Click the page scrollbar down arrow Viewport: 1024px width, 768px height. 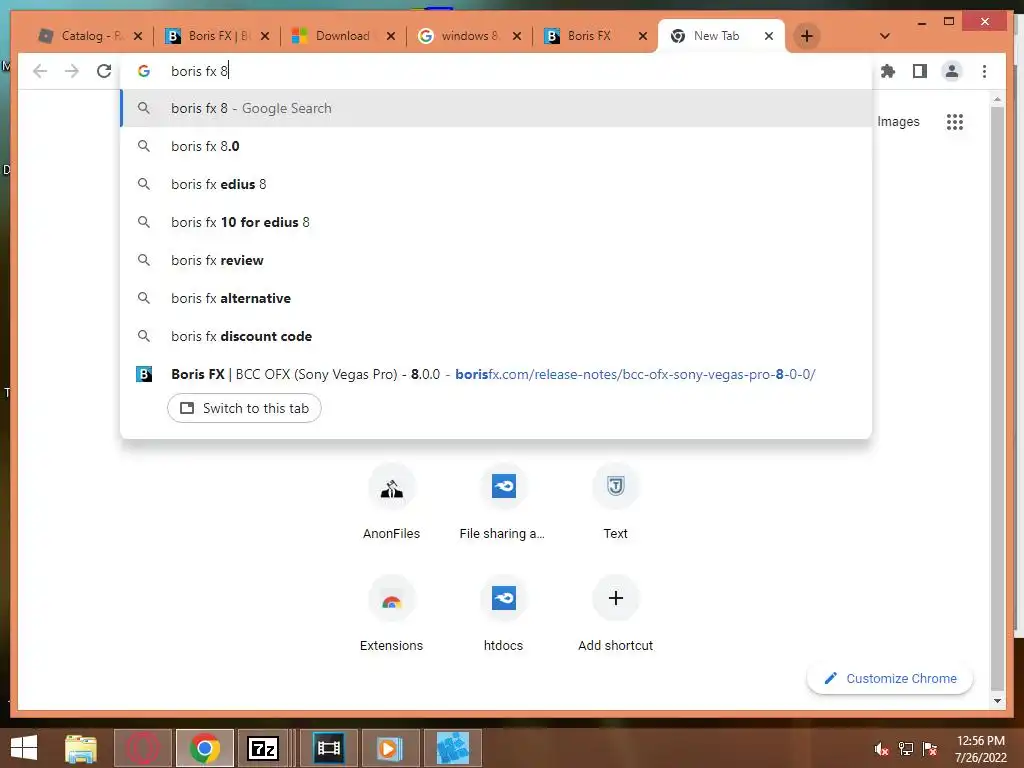tap(997, 701)
